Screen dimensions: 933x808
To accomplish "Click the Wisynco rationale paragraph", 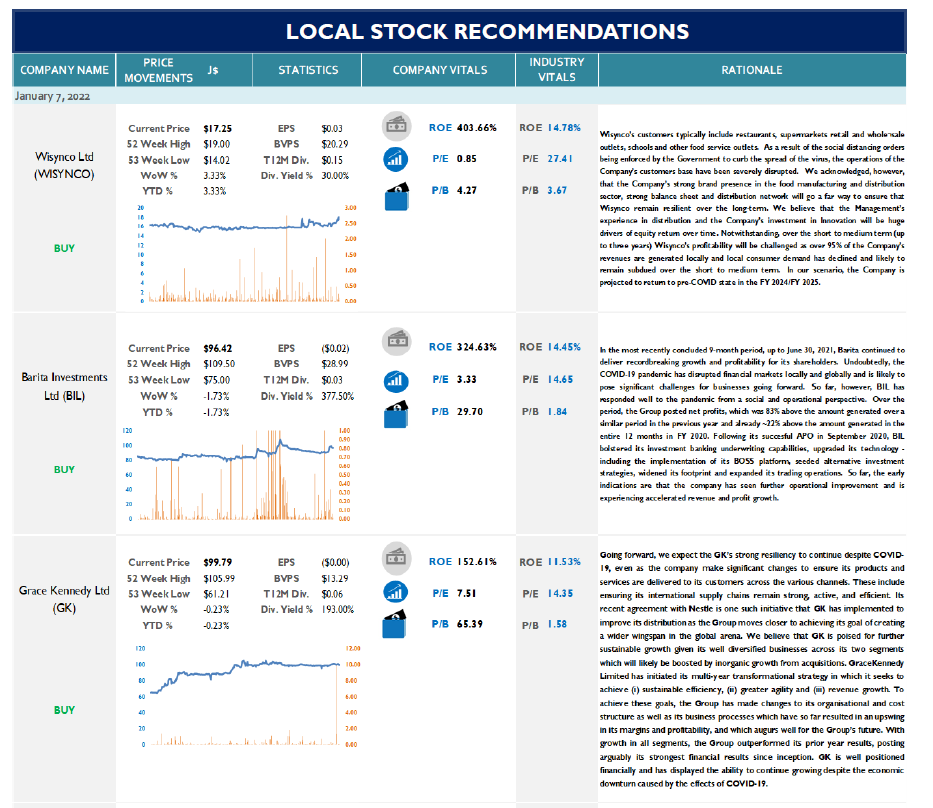I will pyautogui.click(x=752, y=208).
